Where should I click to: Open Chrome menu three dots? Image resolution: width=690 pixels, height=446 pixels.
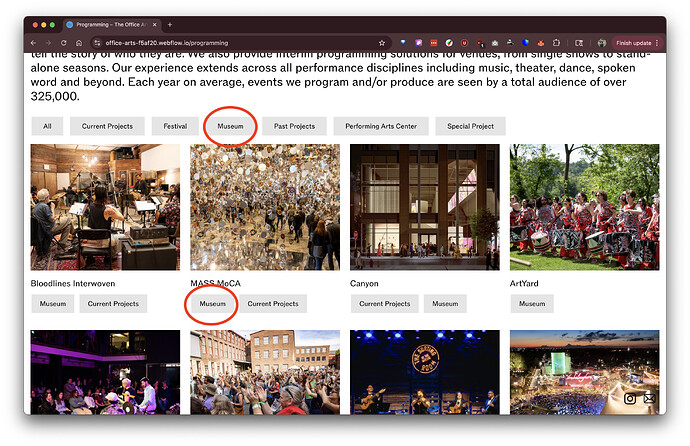pyautogui.click(x=657, y=43)
